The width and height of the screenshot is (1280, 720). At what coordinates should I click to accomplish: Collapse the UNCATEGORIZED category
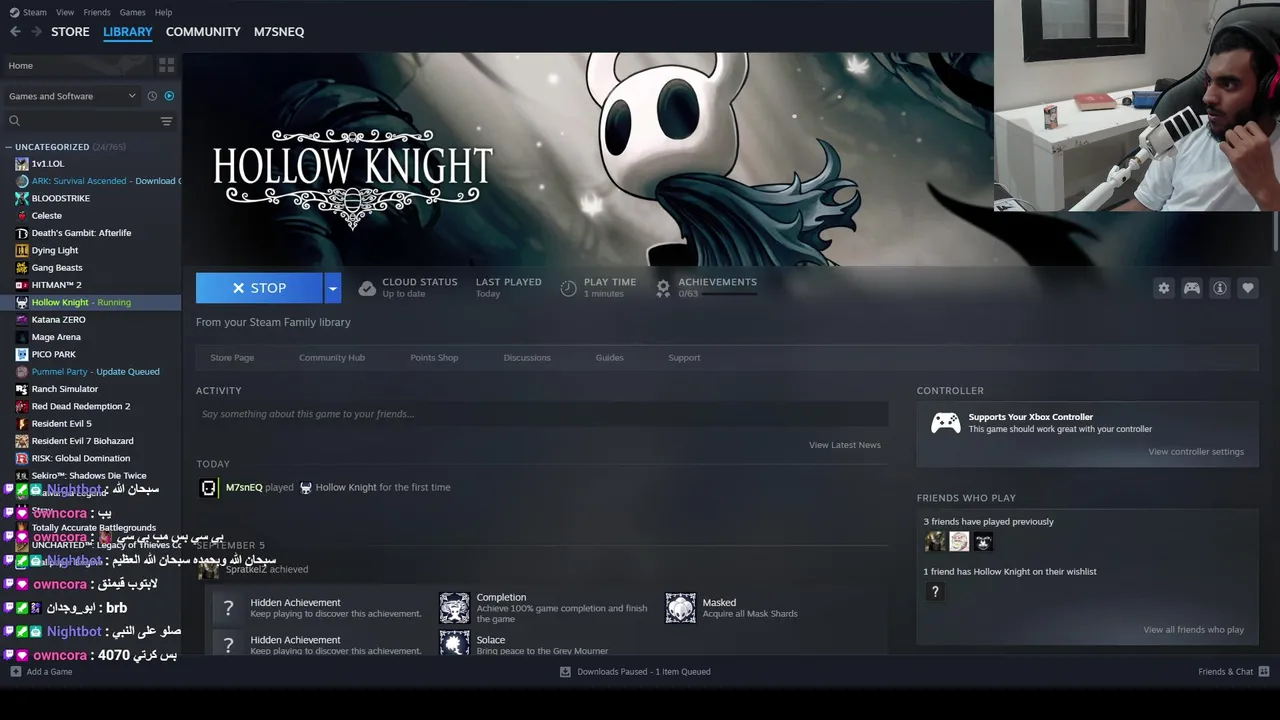(x=9, y=147)
